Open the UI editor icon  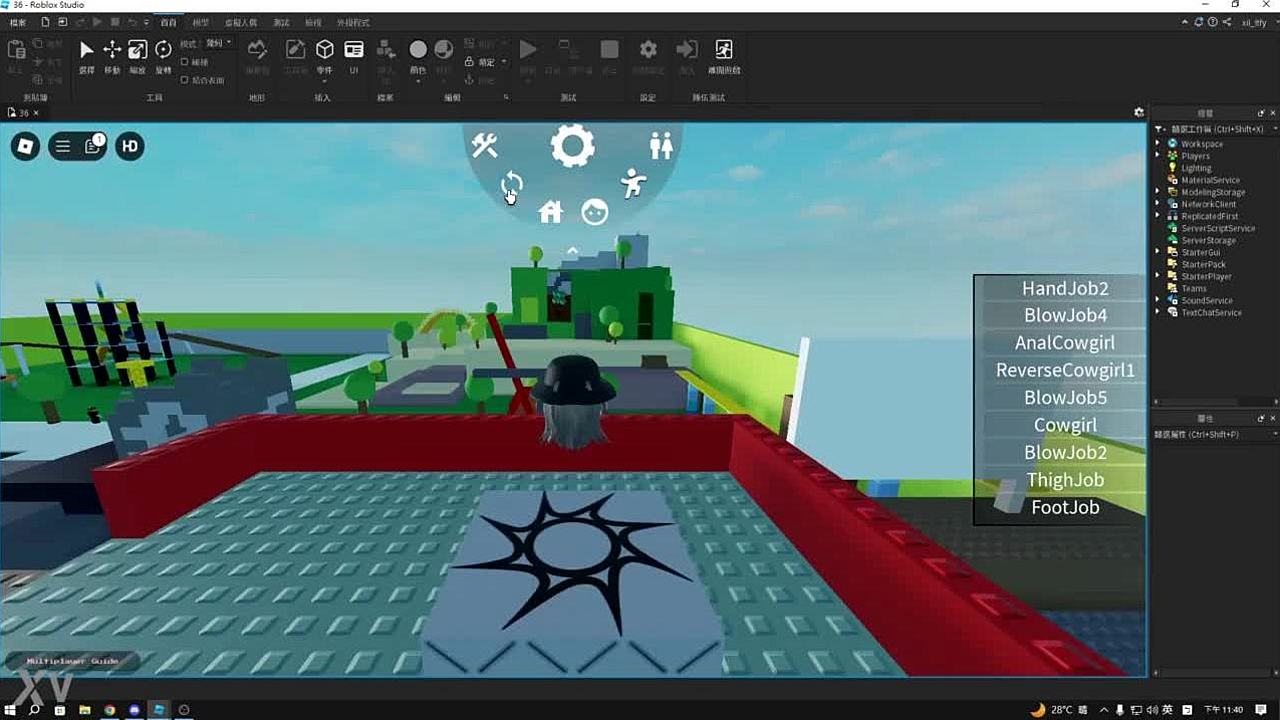coord(354,50)
